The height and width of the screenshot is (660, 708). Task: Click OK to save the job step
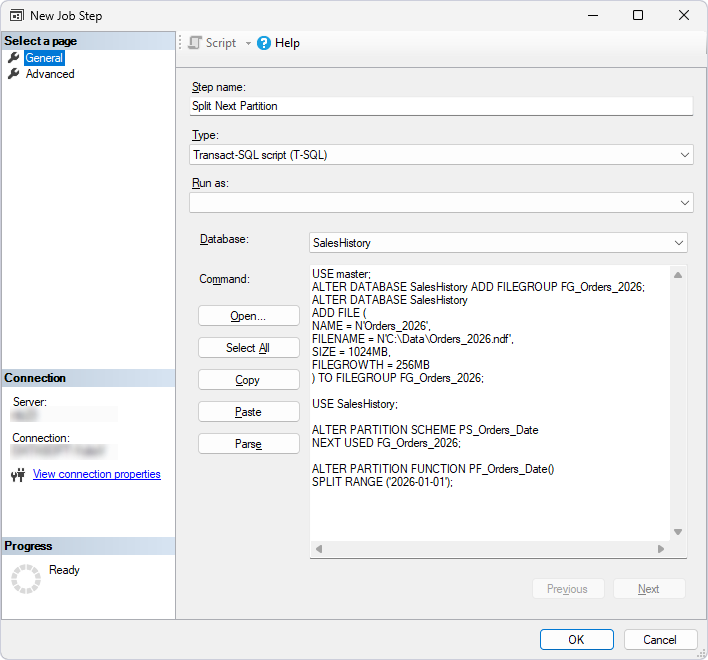[577, 640]
